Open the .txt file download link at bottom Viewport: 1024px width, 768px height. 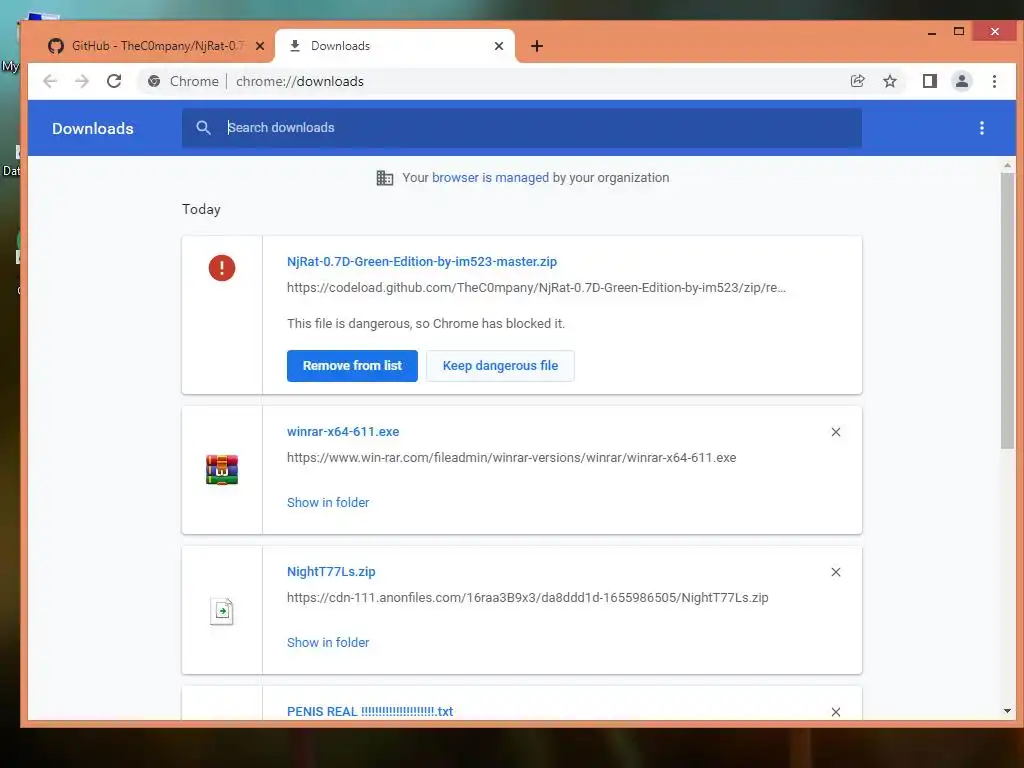click(x=370, y=711)
